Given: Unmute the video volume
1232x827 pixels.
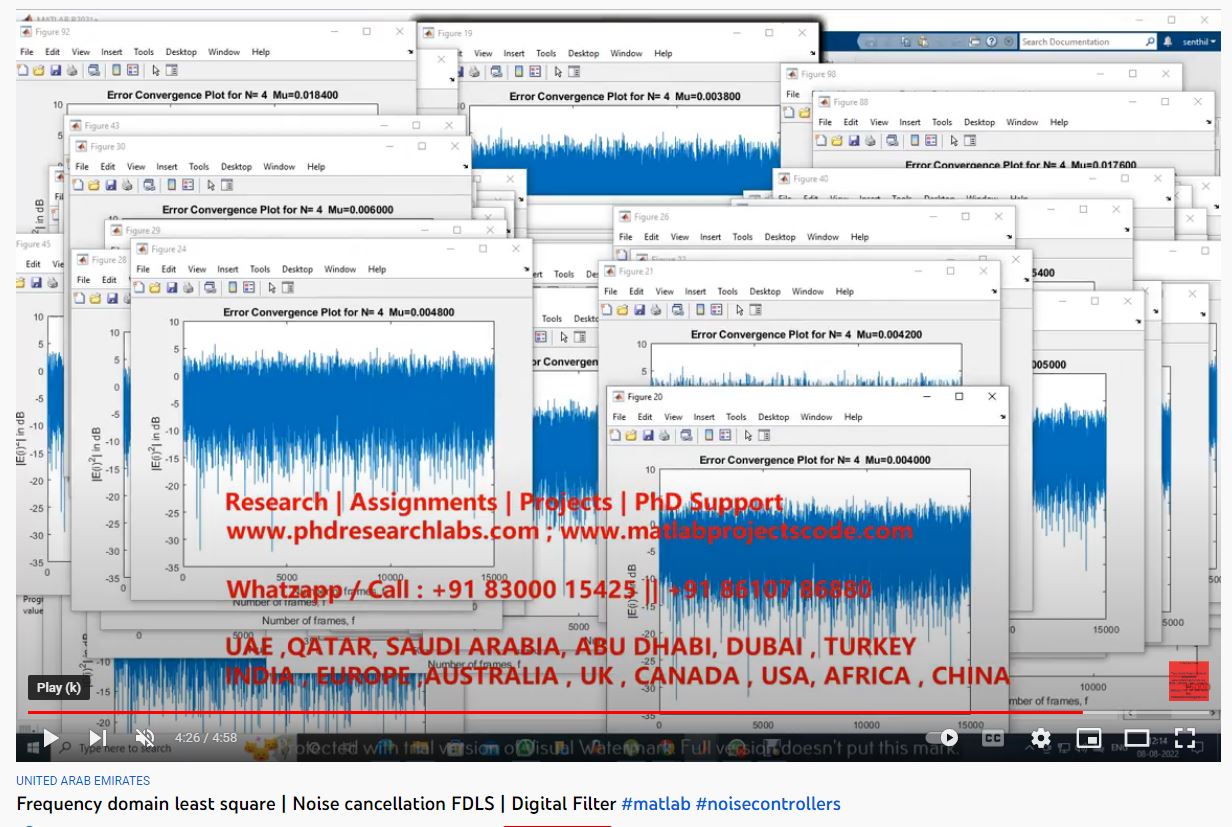Looking at the screenshot, I should click(145, 738).
